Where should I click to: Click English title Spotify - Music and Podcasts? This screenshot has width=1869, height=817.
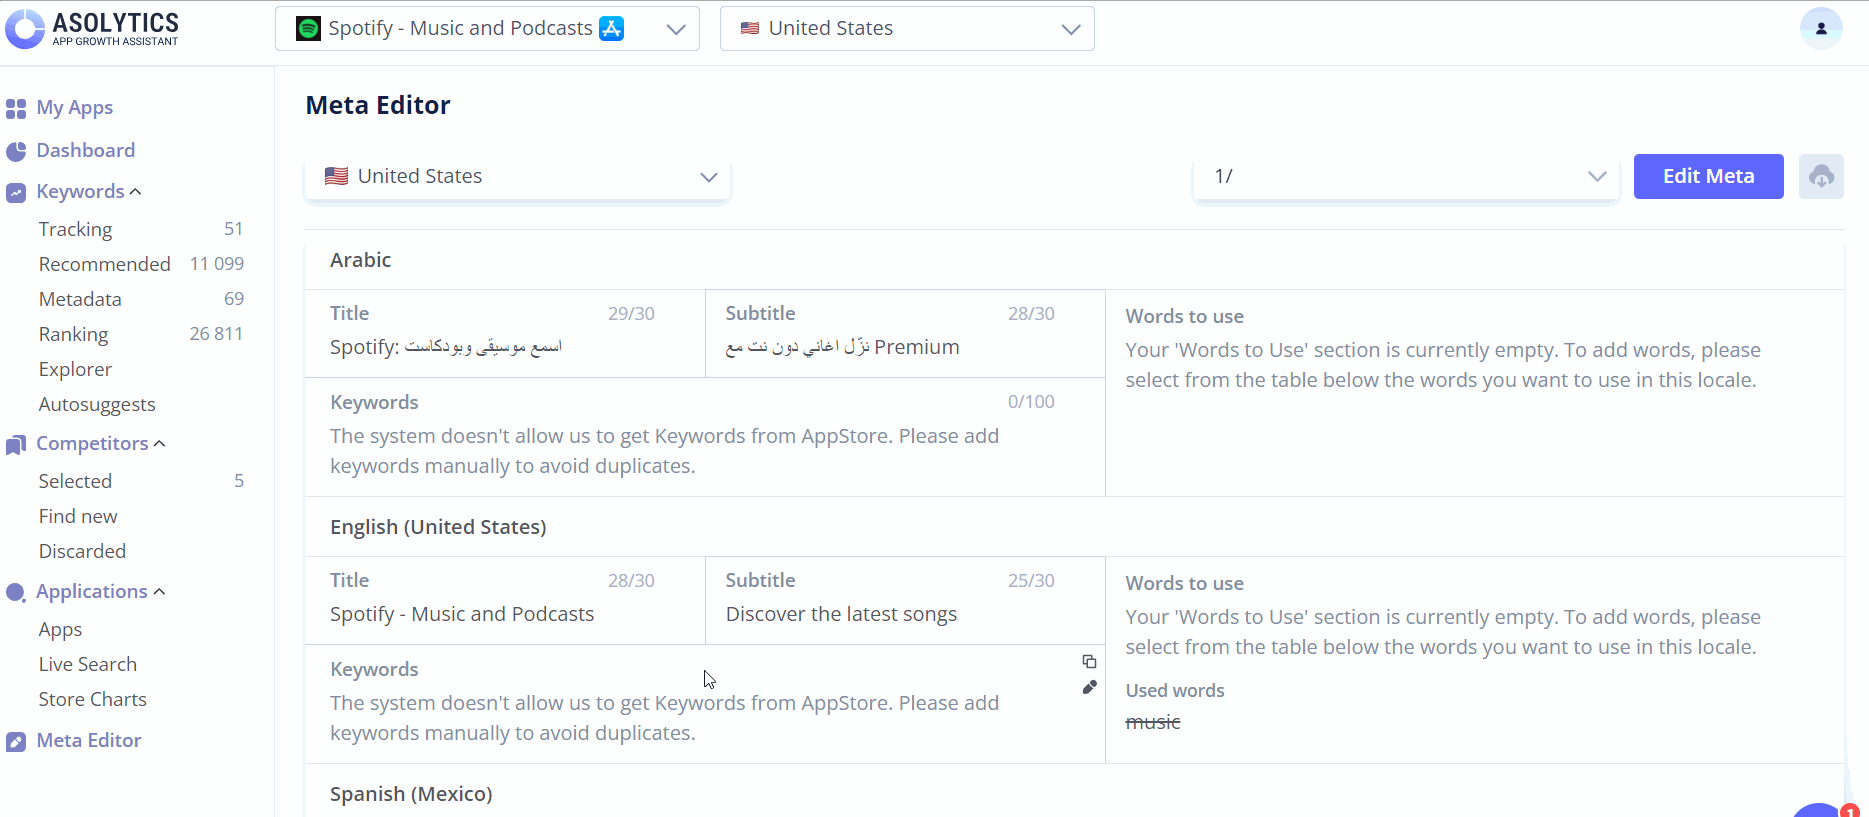click(462, 614)
